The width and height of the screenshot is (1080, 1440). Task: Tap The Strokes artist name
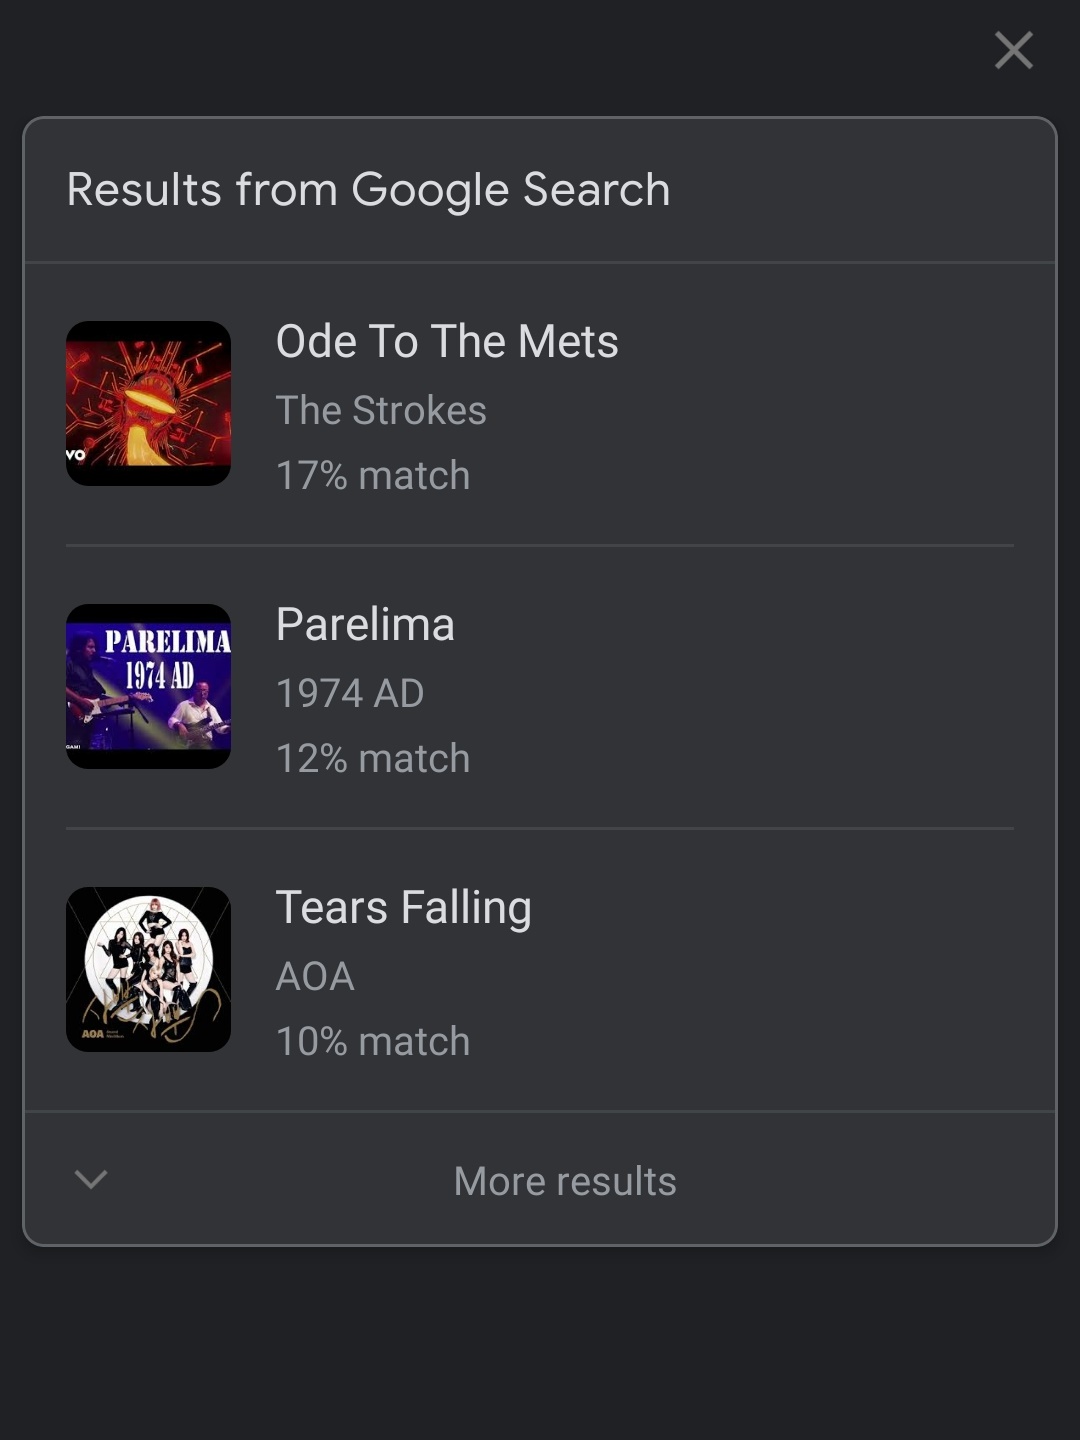point(381,411)
